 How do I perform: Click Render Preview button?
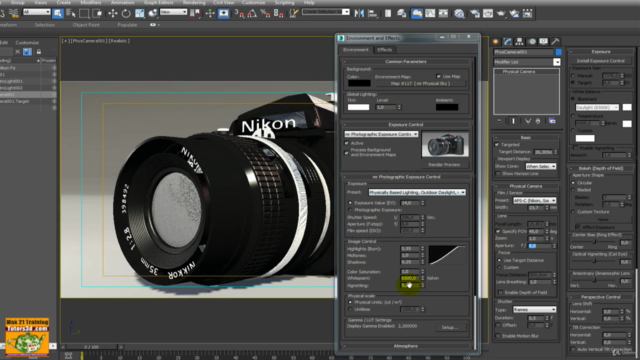(x=444, y=165)
